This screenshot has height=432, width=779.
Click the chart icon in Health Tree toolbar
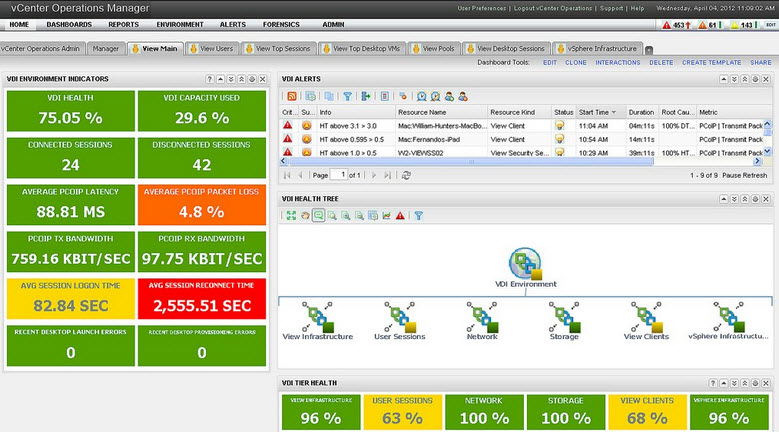pyautogui.click(x=387, y=216)
